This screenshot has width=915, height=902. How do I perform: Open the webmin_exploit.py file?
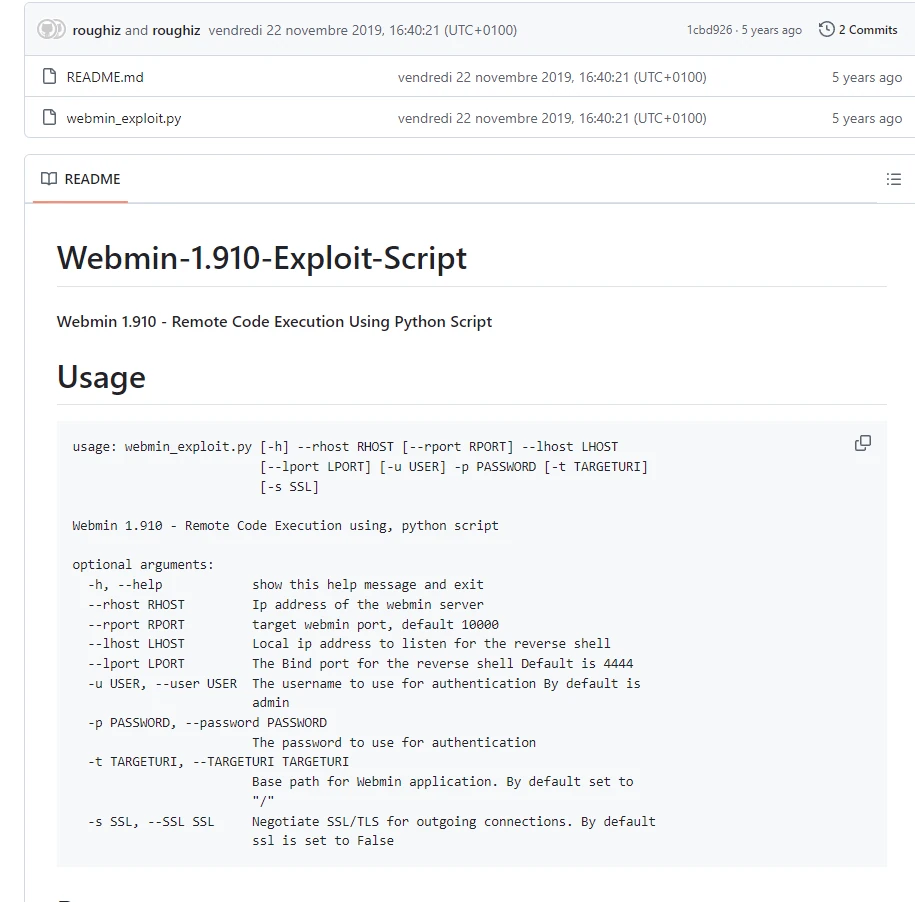(124, 118)
